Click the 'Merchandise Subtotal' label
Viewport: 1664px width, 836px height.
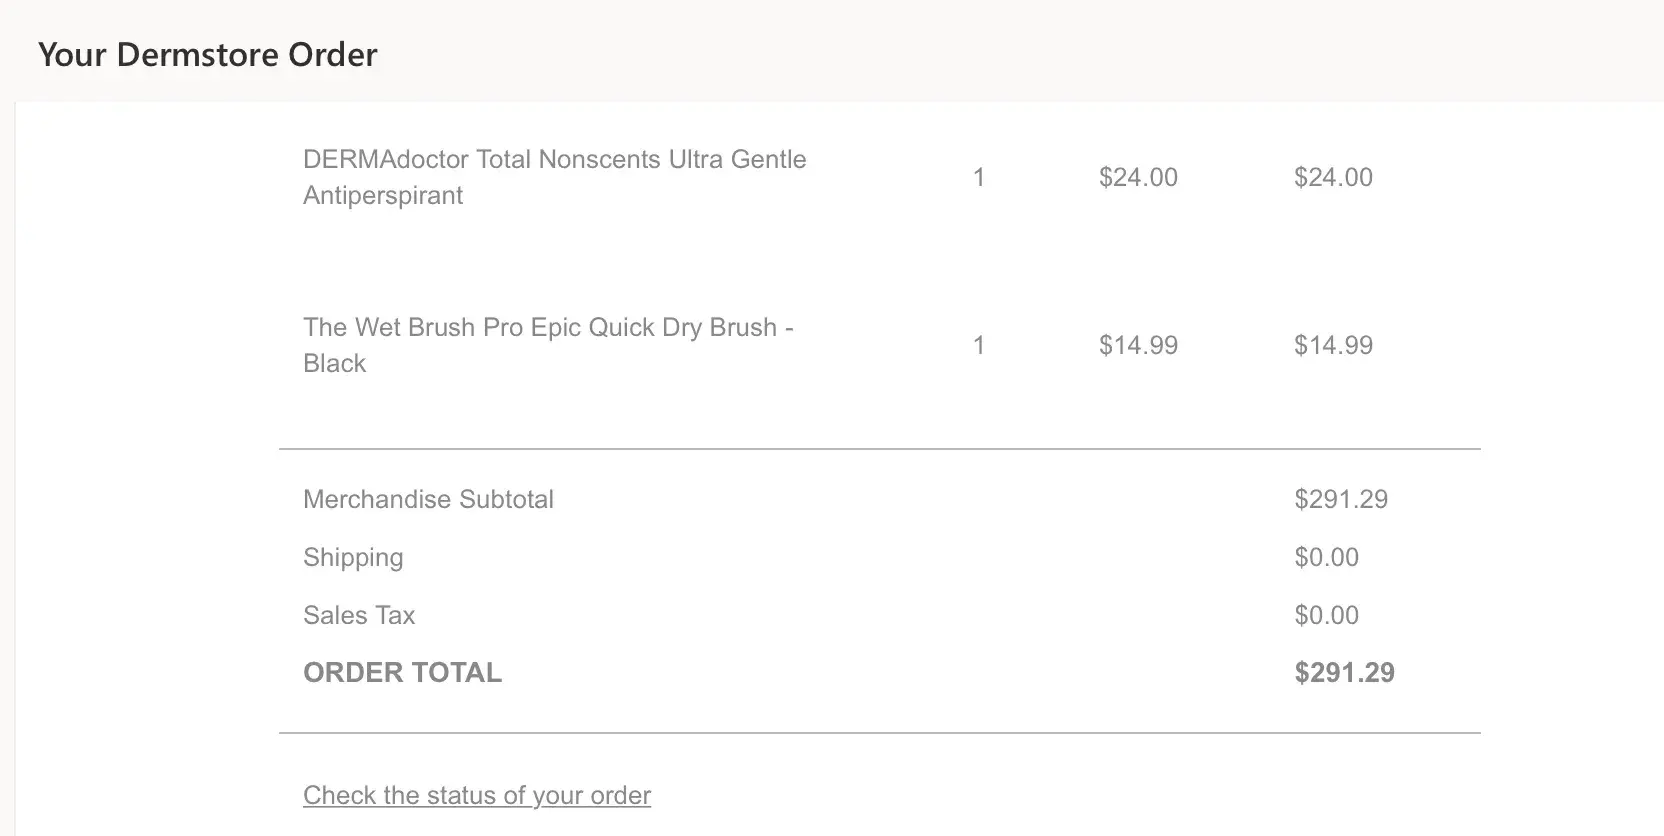tap(428, 499)
